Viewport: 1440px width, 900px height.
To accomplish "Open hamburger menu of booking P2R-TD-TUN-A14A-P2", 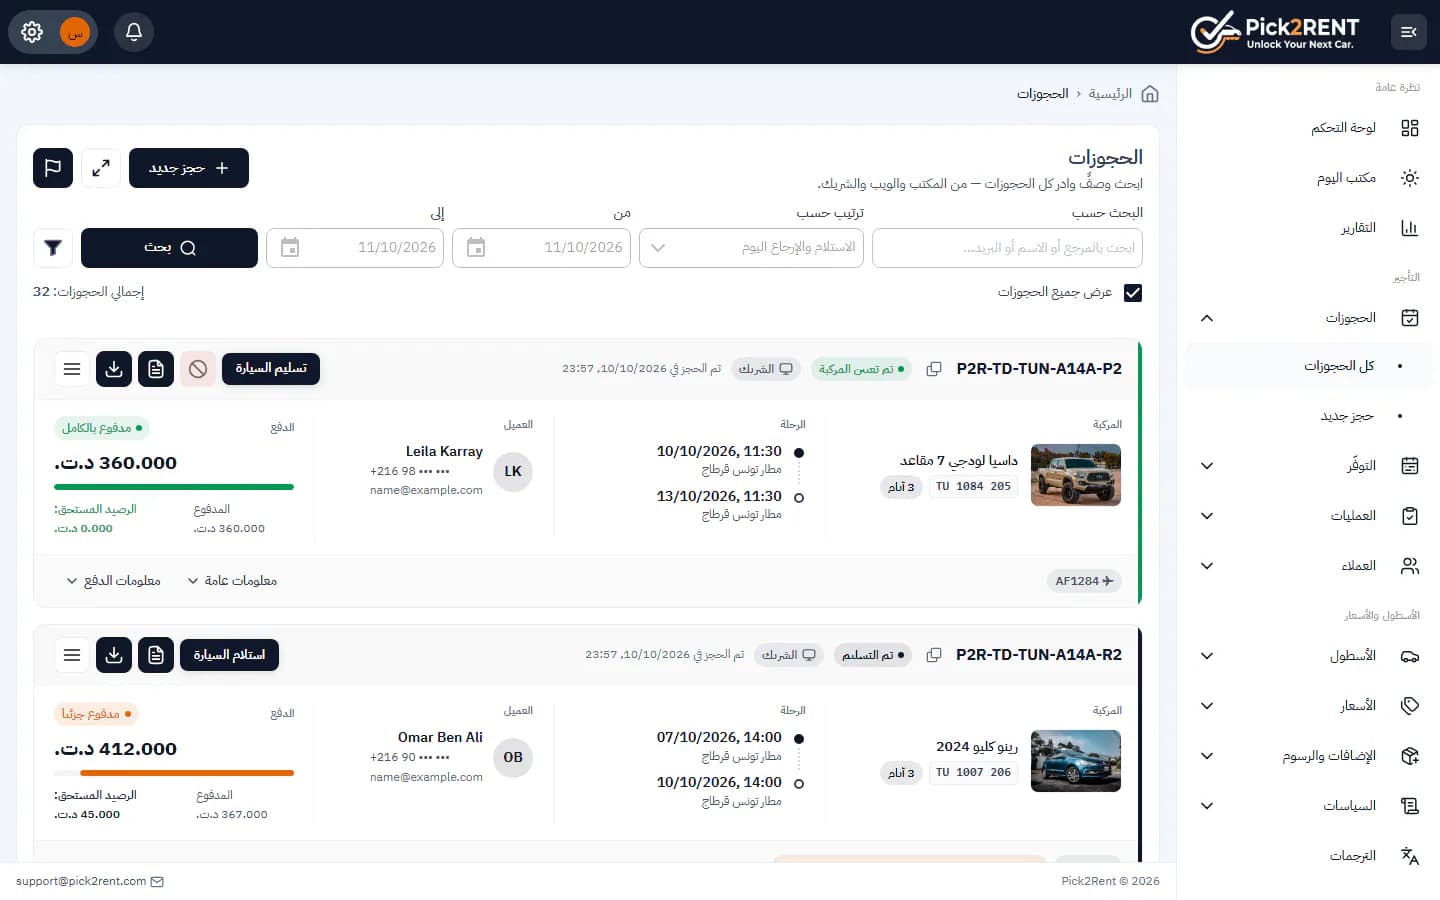I will coord(72,369).
